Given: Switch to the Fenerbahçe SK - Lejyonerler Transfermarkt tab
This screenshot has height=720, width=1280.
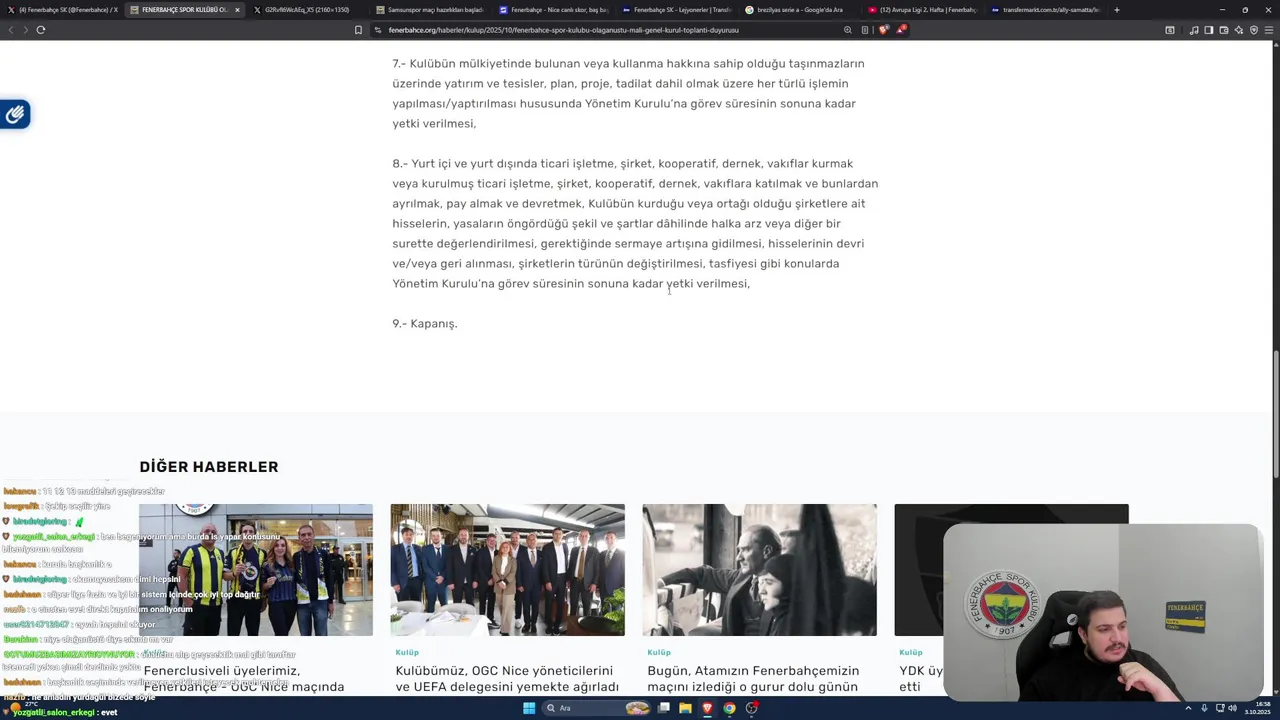Looking at the screenshot, I should point(675,10).
